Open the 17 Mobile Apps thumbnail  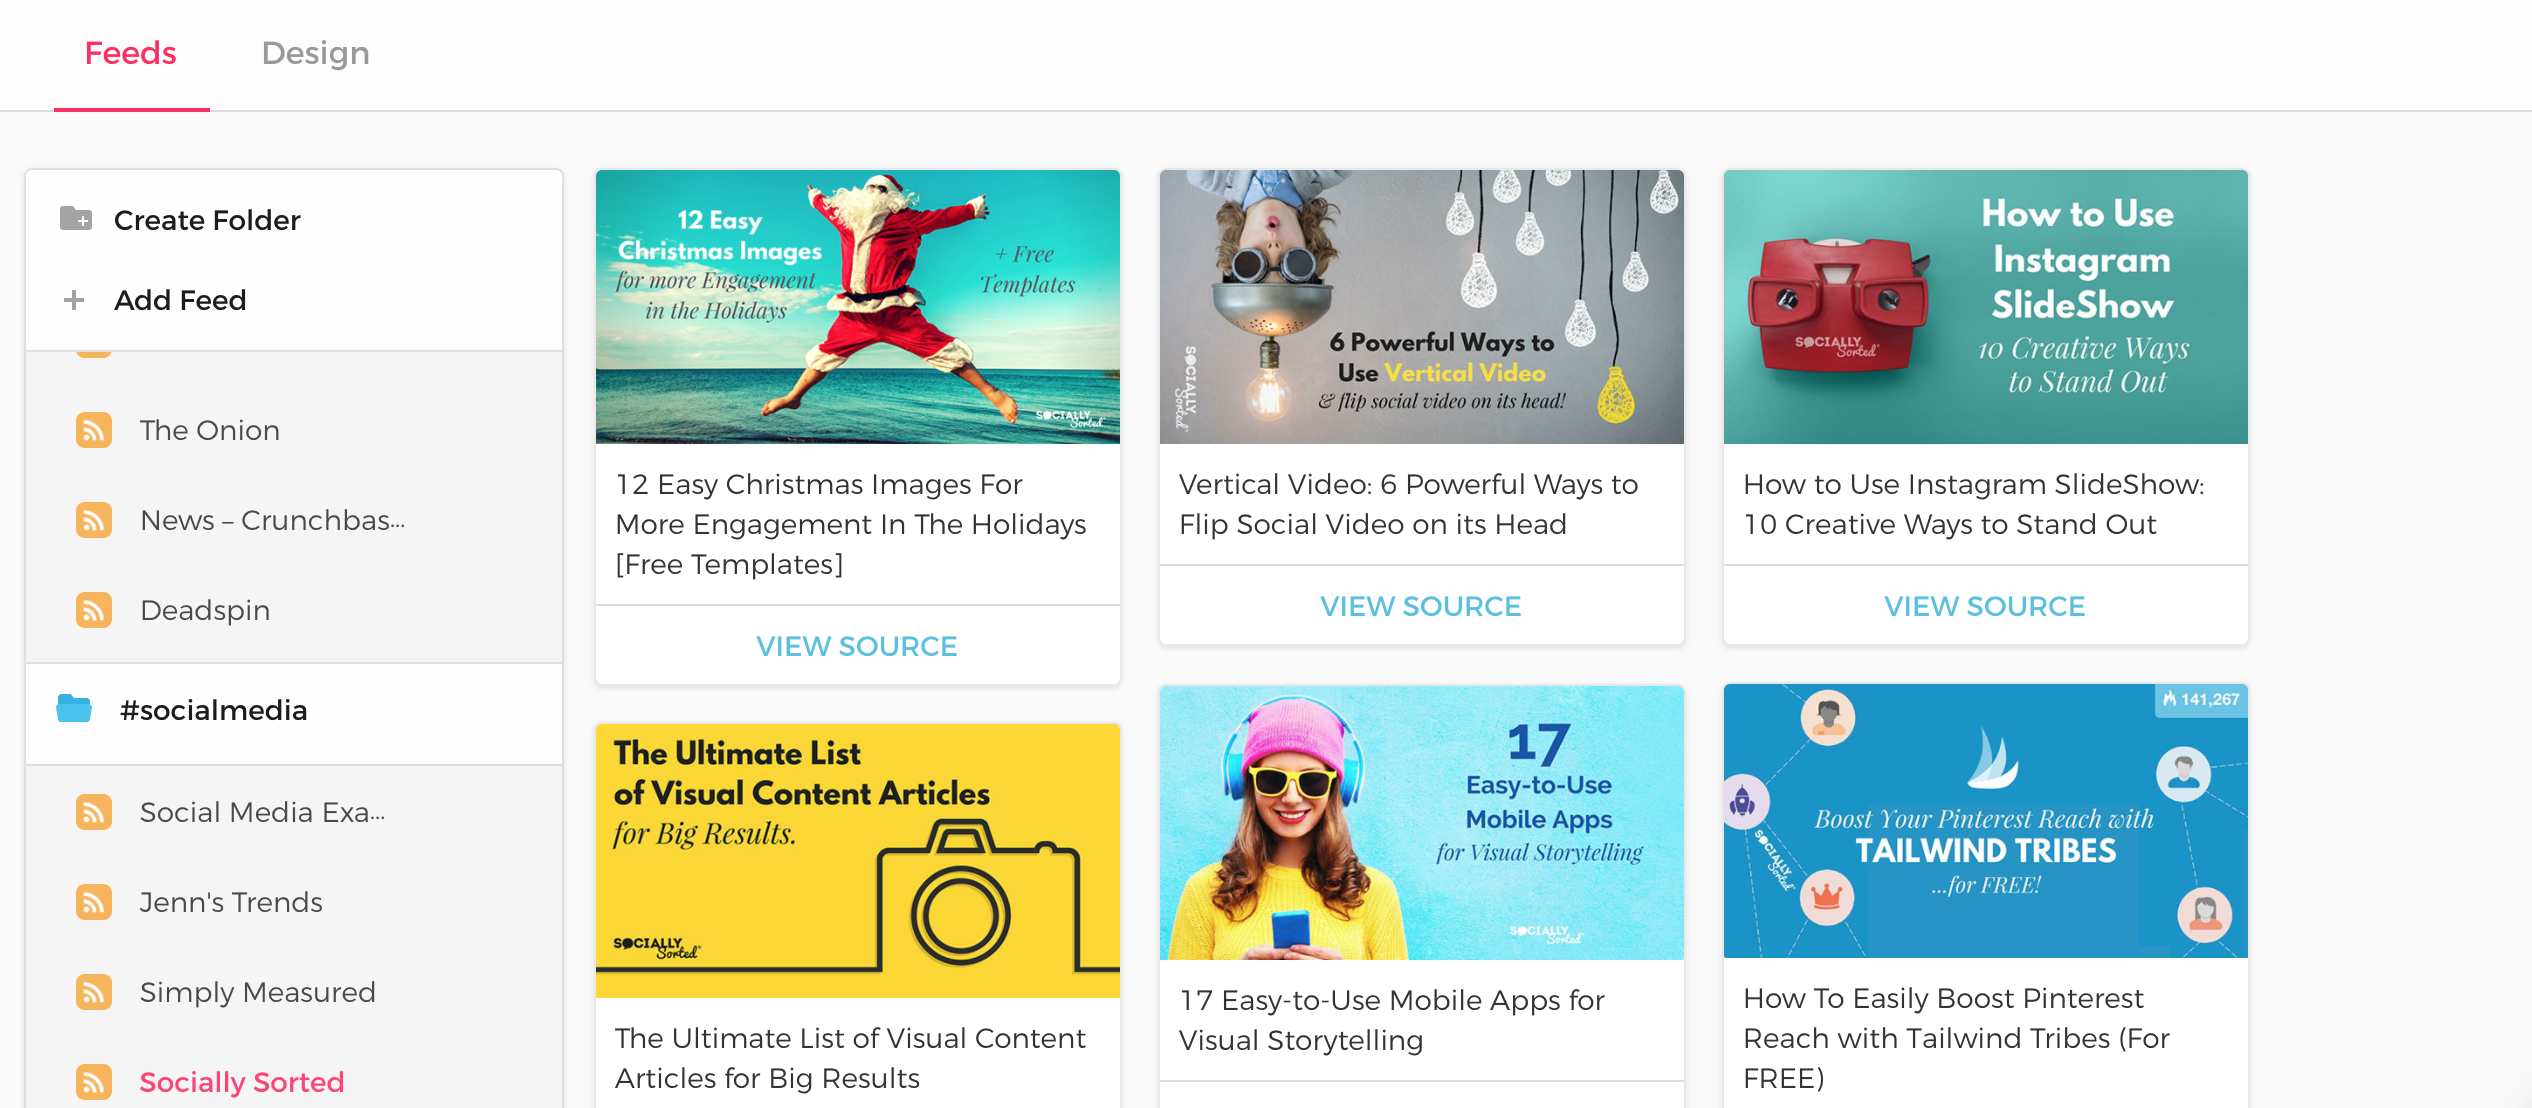coord(1420,822)
